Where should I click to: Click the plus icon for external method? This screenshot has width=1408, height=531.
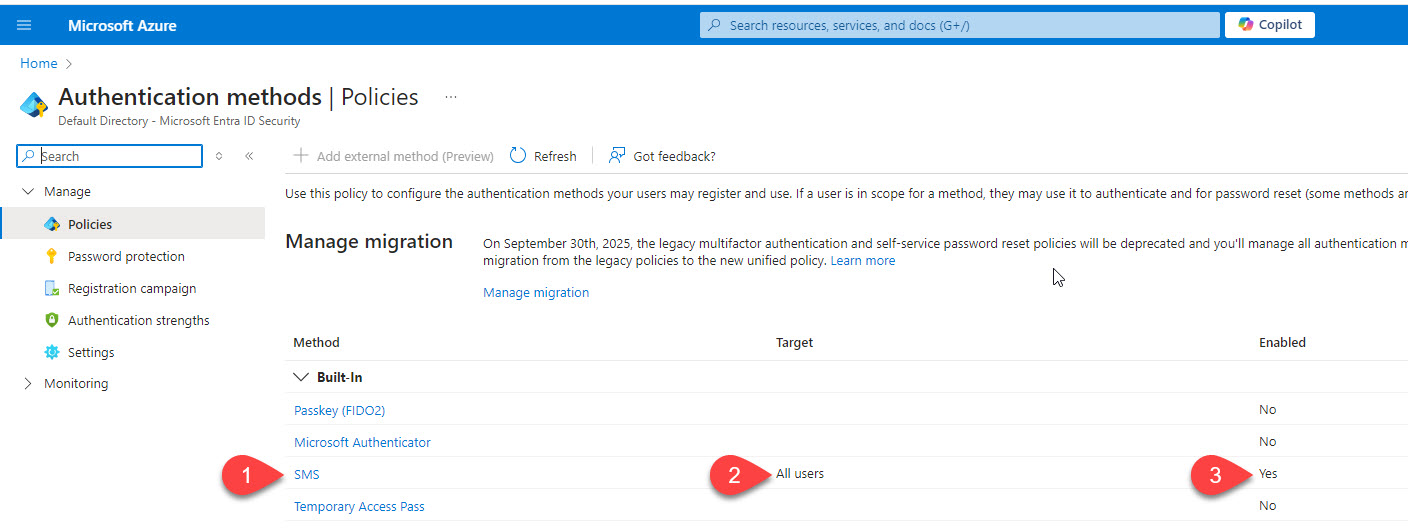(300, 156)
